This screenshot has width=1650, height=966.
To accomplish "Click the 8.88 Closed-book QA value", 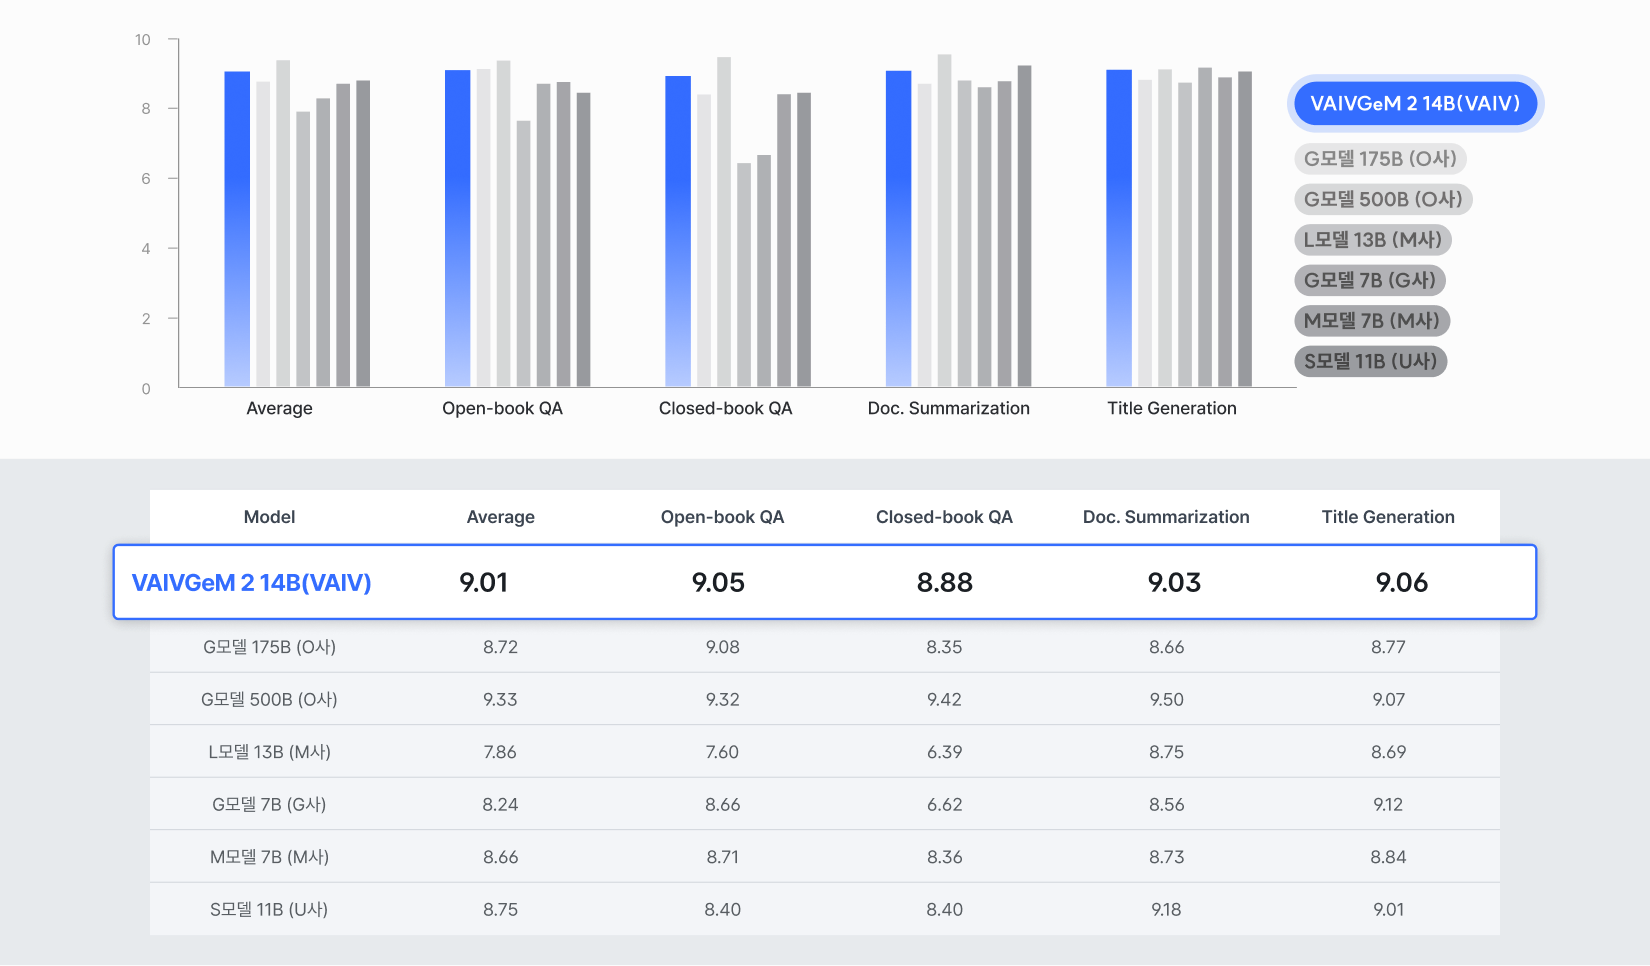I will (x=945, y=583).
